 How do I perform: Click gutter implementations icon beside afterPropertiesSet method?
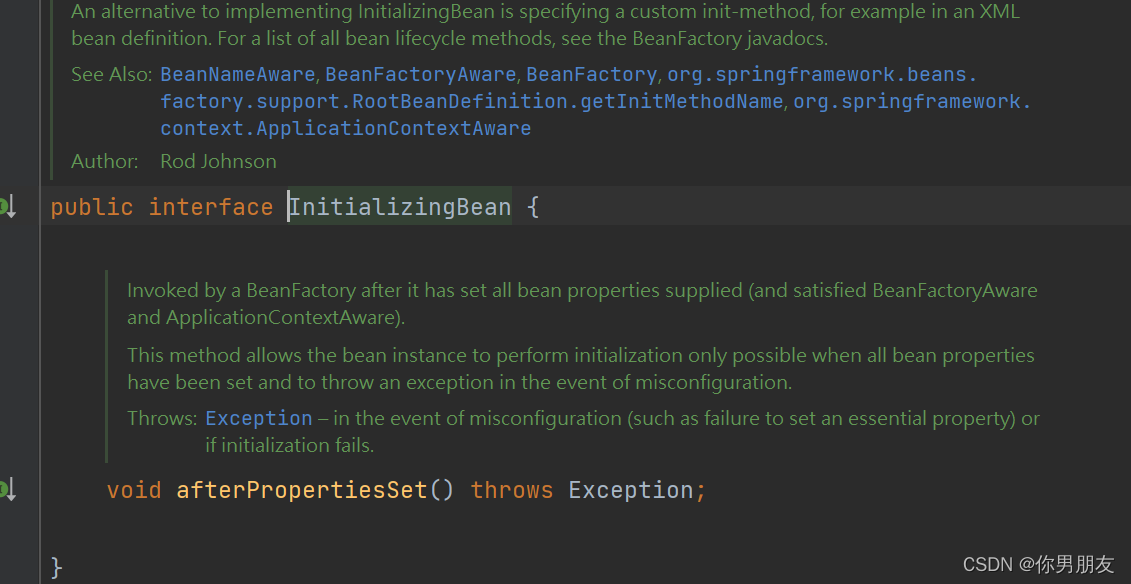(8, 490)
